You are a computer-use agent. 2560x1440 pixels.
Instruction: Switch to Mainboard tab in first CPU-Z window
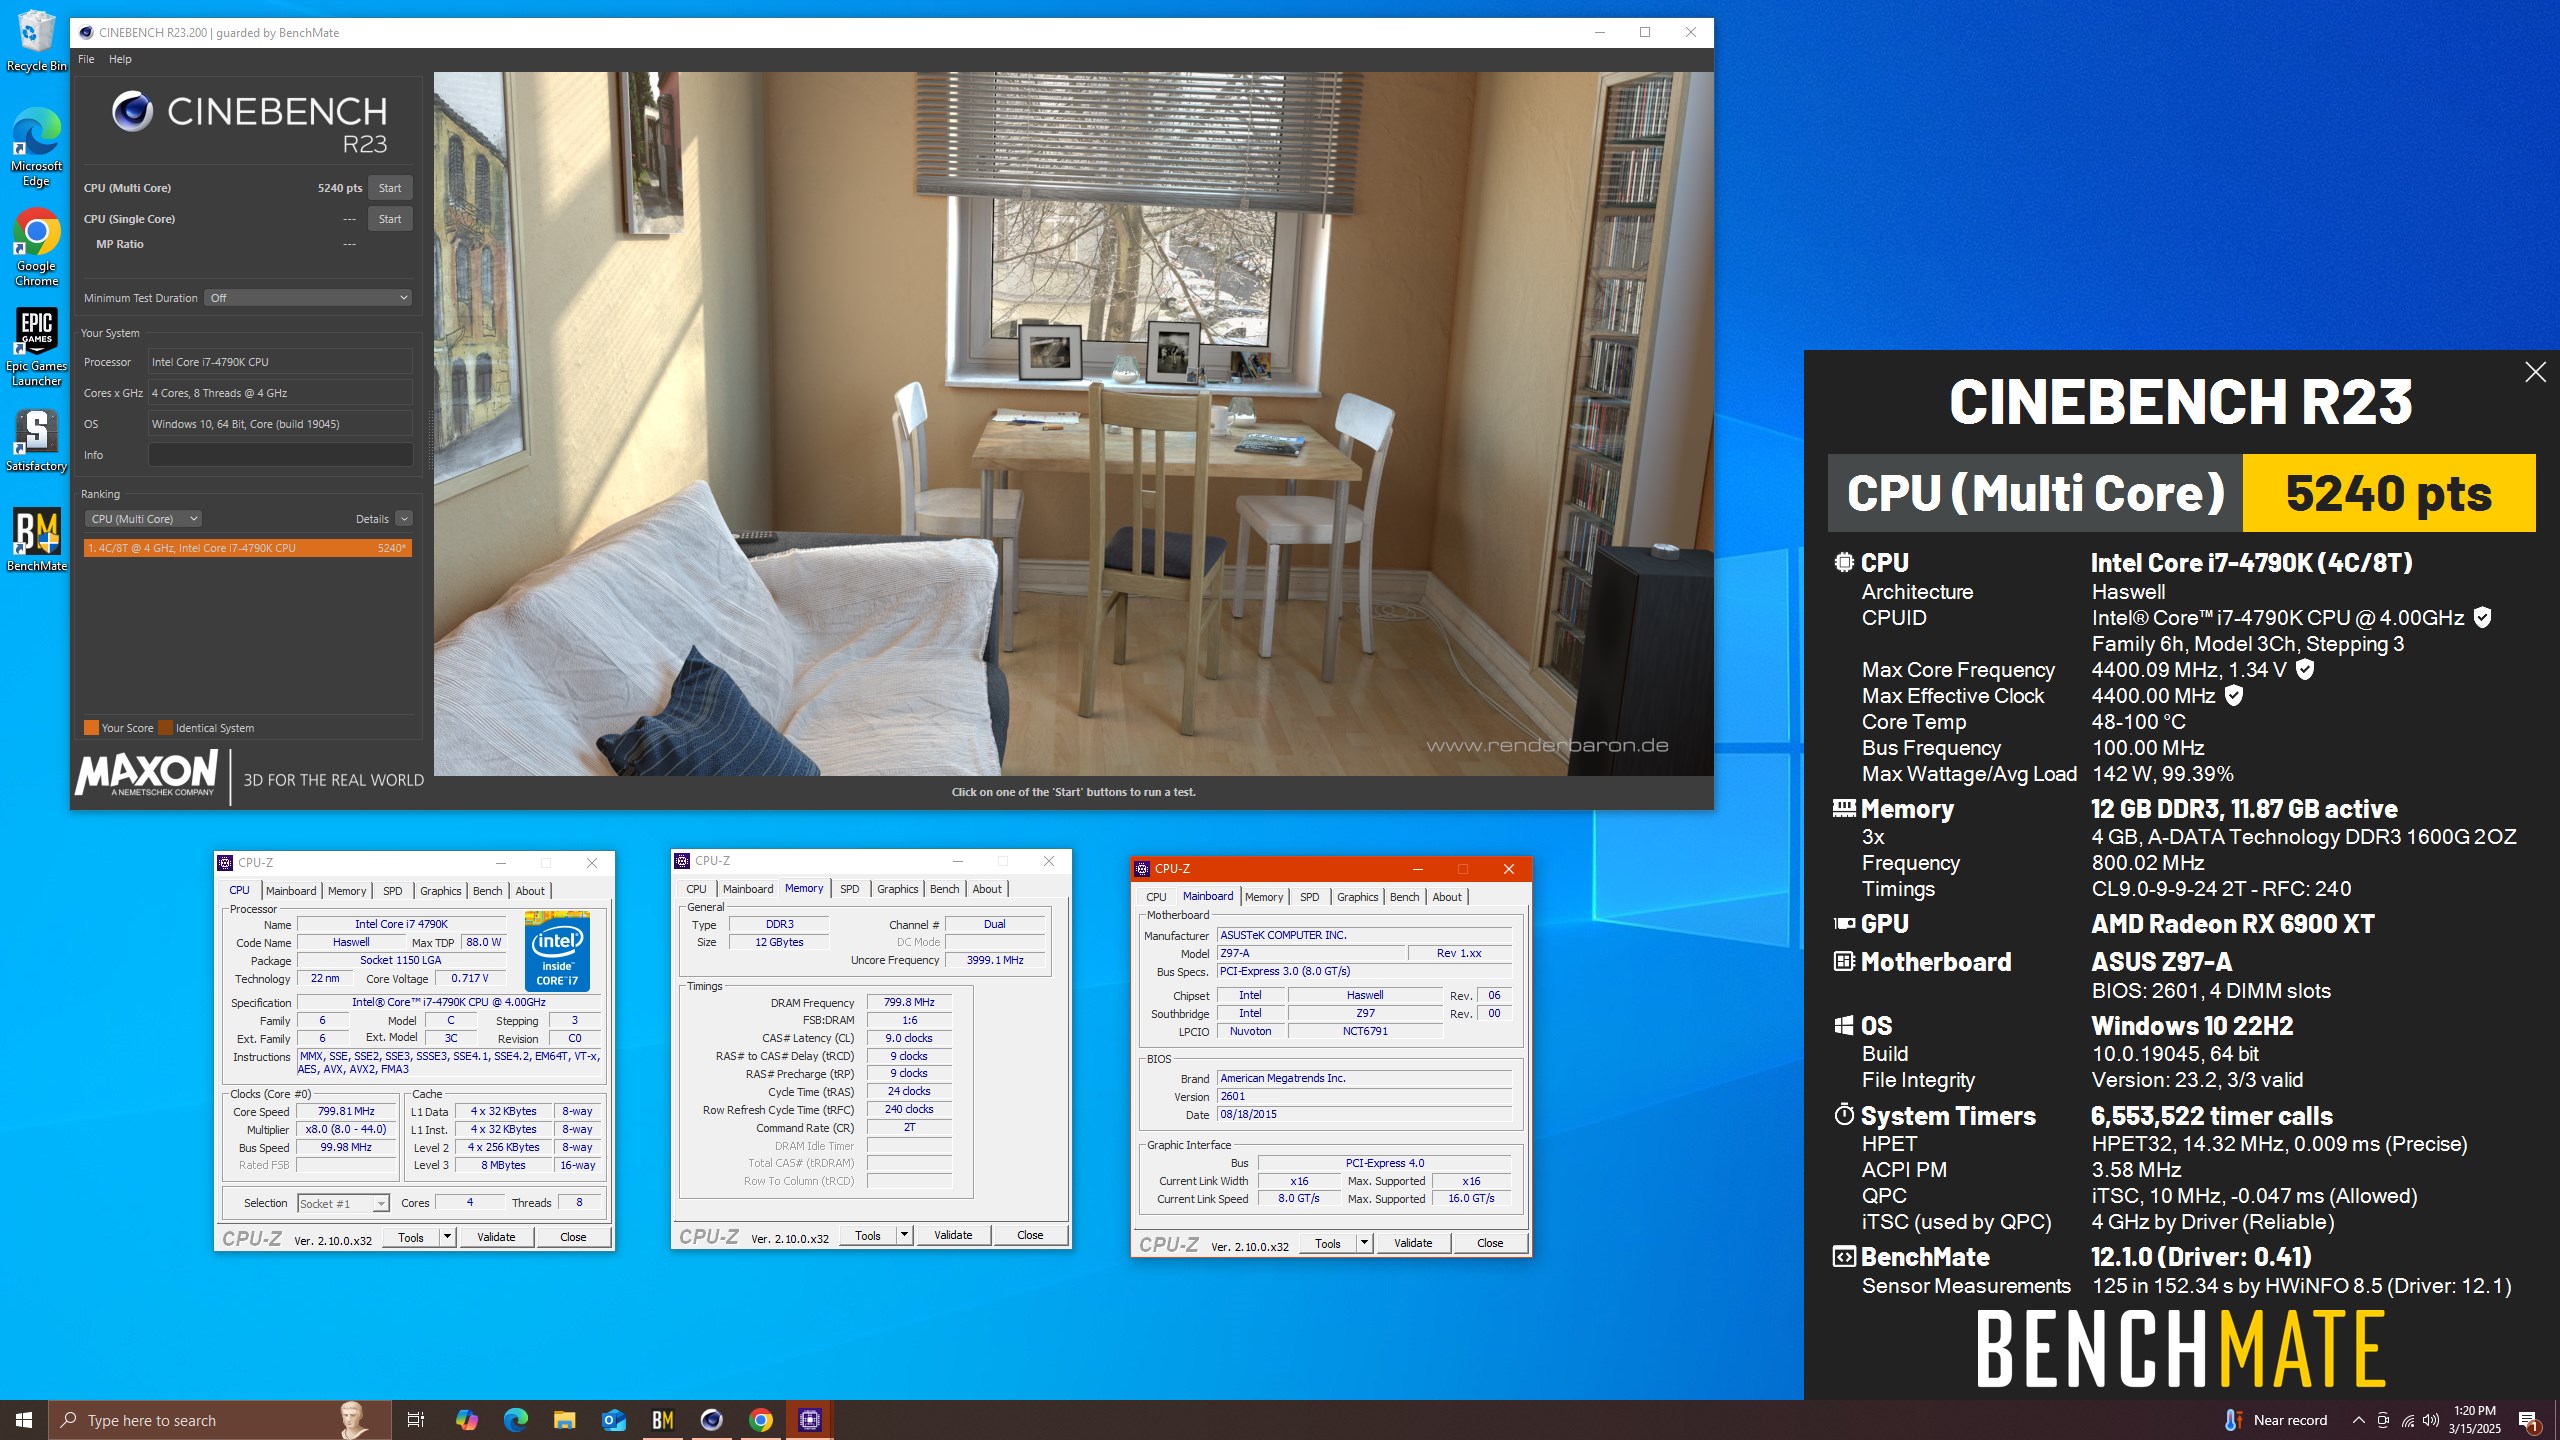pos(291,891)
